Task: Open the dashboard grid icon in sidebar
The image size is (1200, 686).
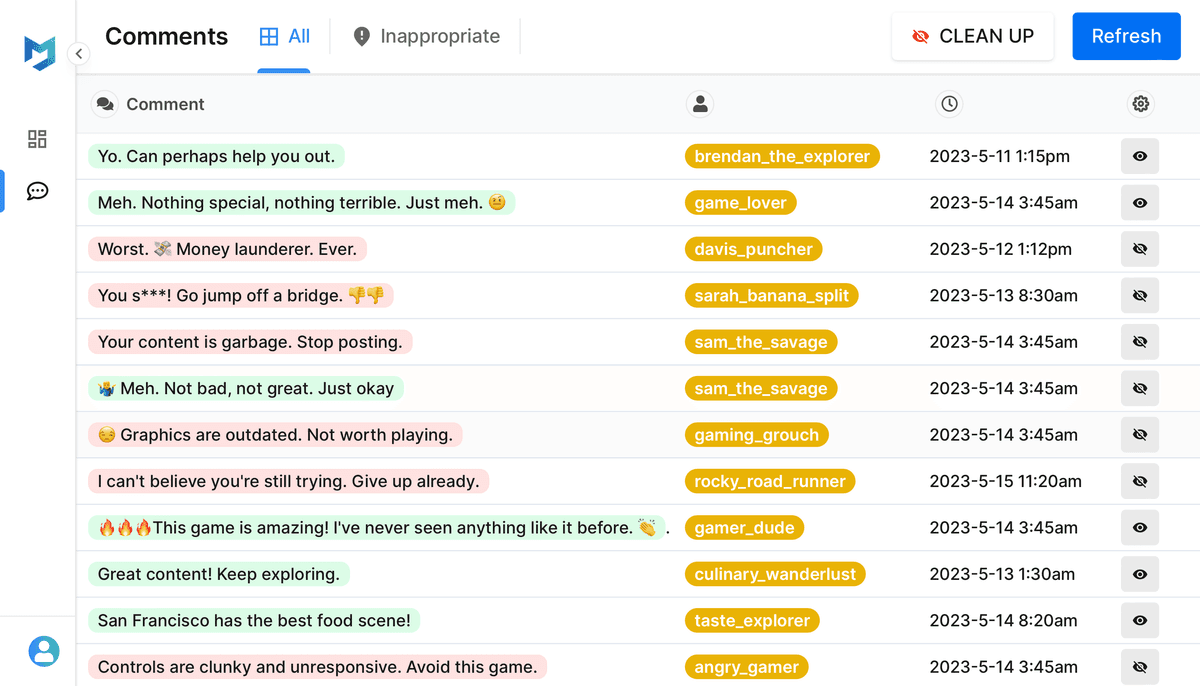Action: (x=37, y=139)
